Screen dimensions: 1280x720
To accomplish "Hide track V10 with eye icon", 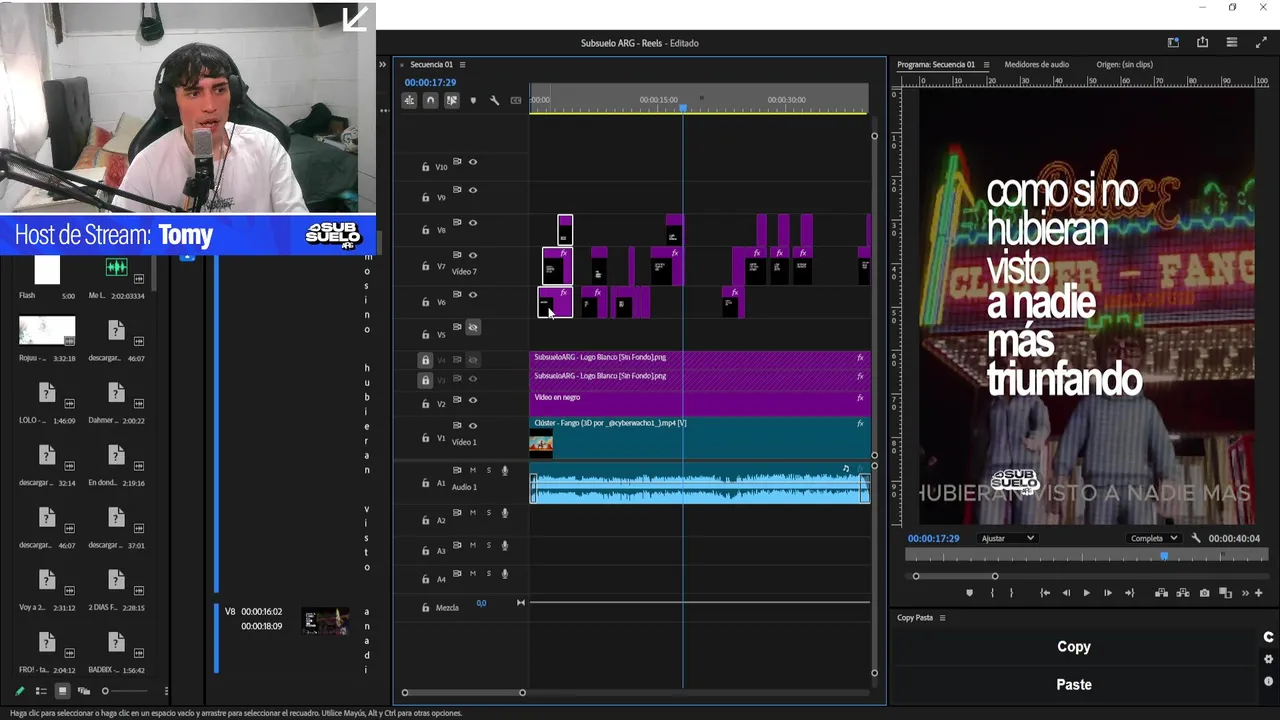I will click(x=473, y=162).
